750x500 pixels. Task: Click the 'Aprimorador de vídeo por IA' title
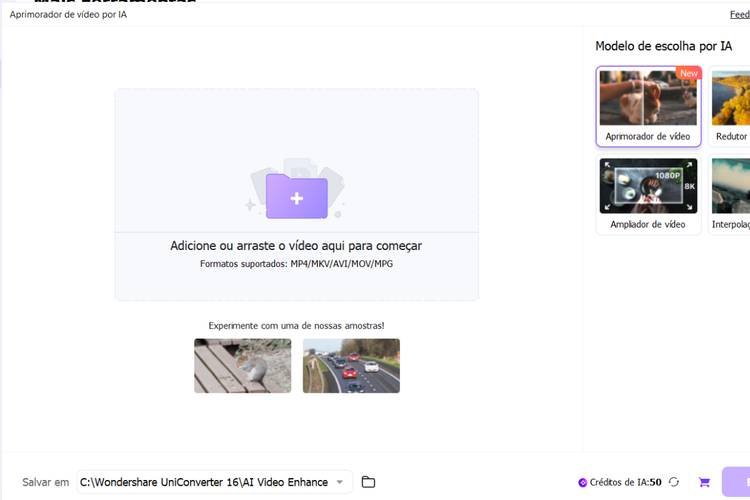point(68,14)
